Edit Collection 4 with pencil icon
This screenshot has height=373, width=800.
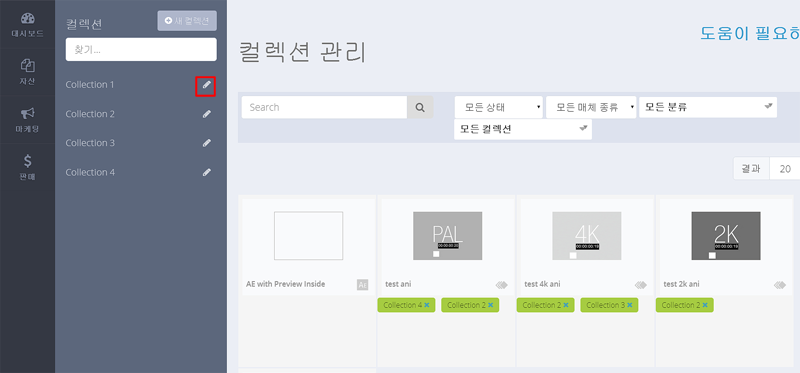206,172
